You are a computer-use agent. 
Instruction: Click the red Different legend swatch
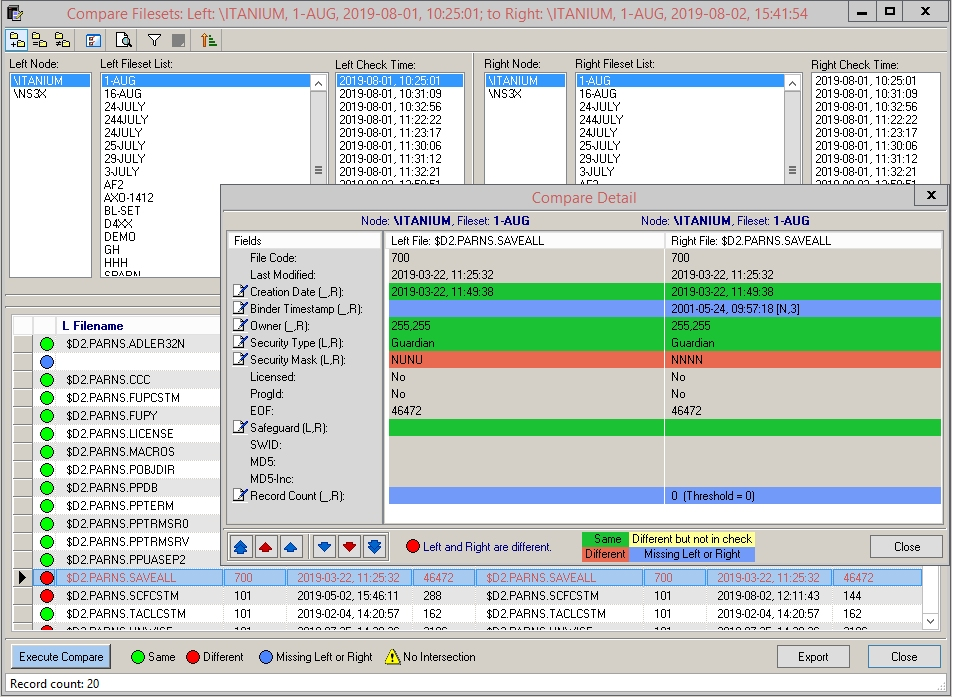[605, 554]
